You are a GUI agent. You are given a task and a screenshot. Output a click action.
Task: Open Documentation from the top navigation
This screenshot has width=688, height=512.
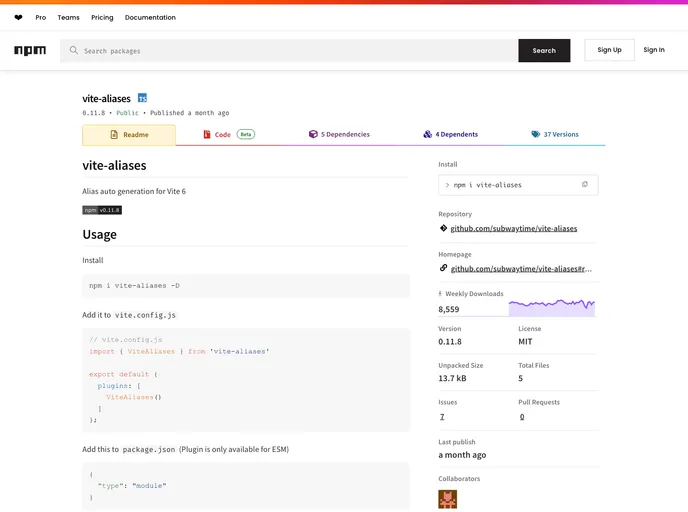[150, 18]
